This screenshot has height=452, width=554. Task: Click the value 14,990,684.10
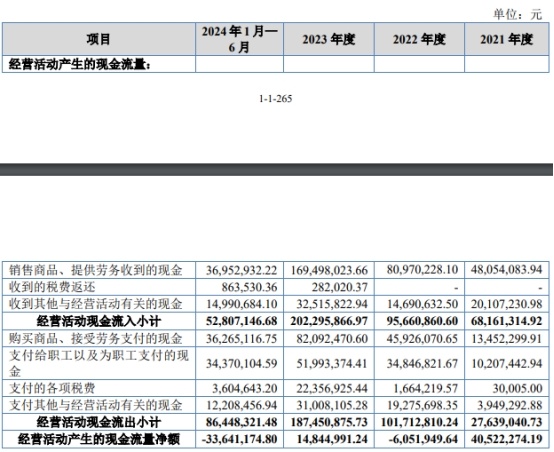point(242,304)
